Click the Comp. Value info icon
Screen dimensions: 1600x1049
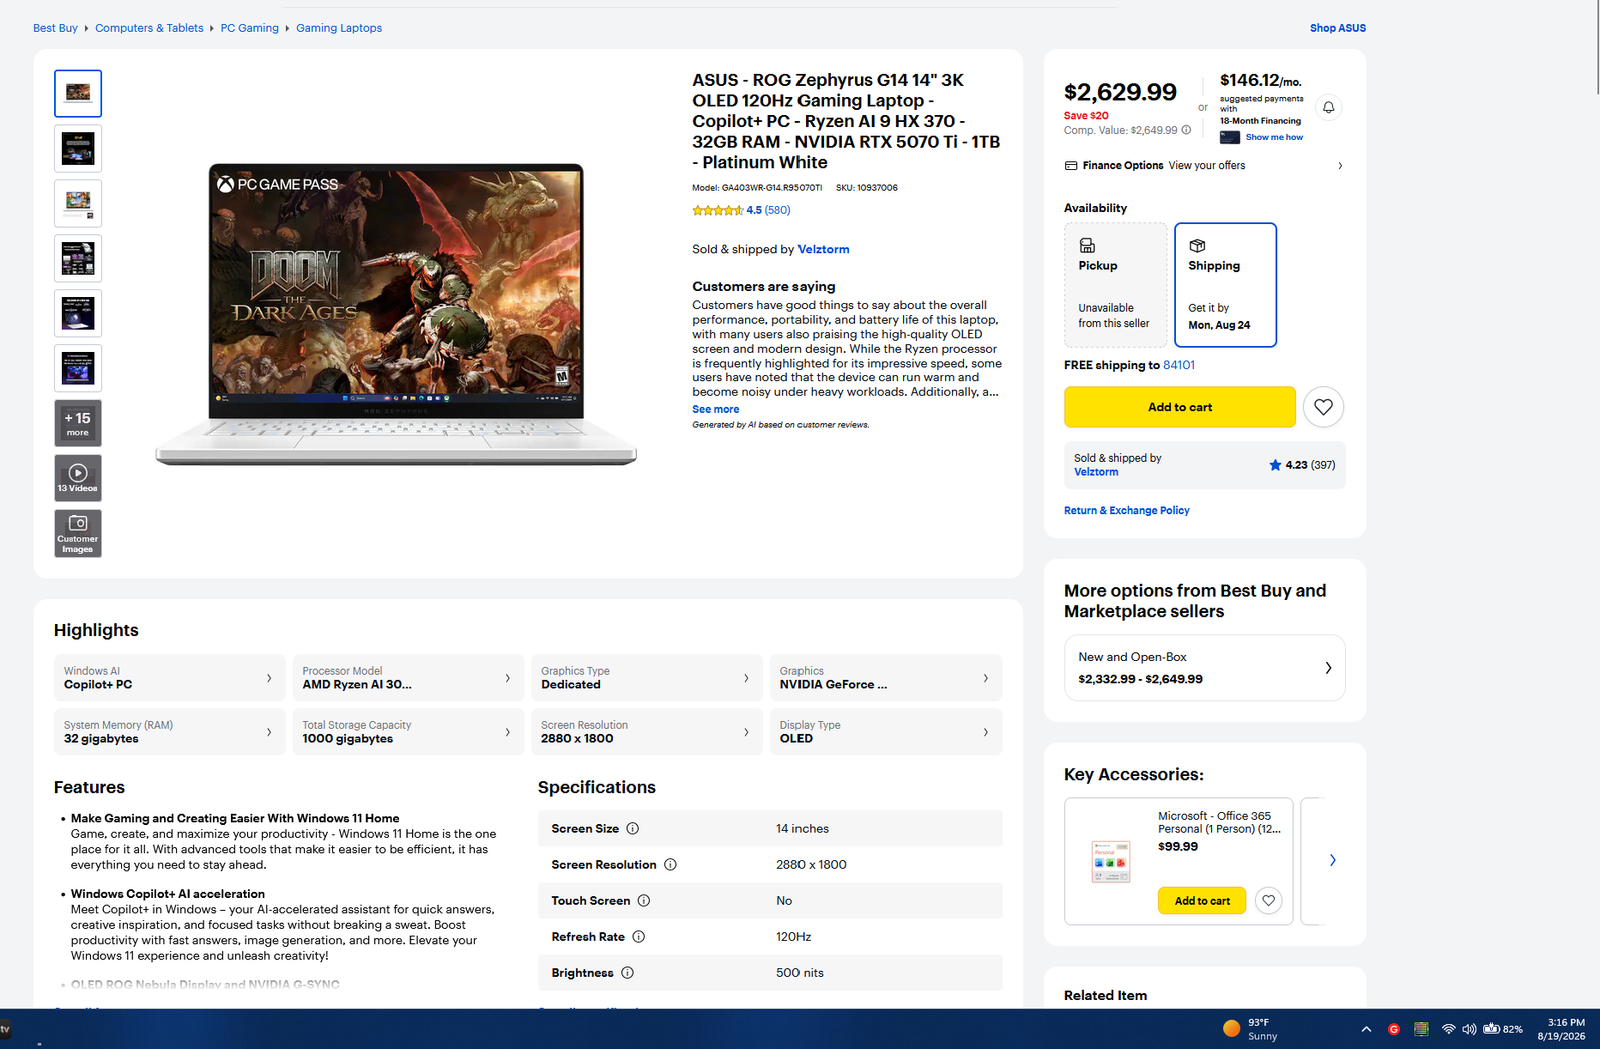(1186, 130)
